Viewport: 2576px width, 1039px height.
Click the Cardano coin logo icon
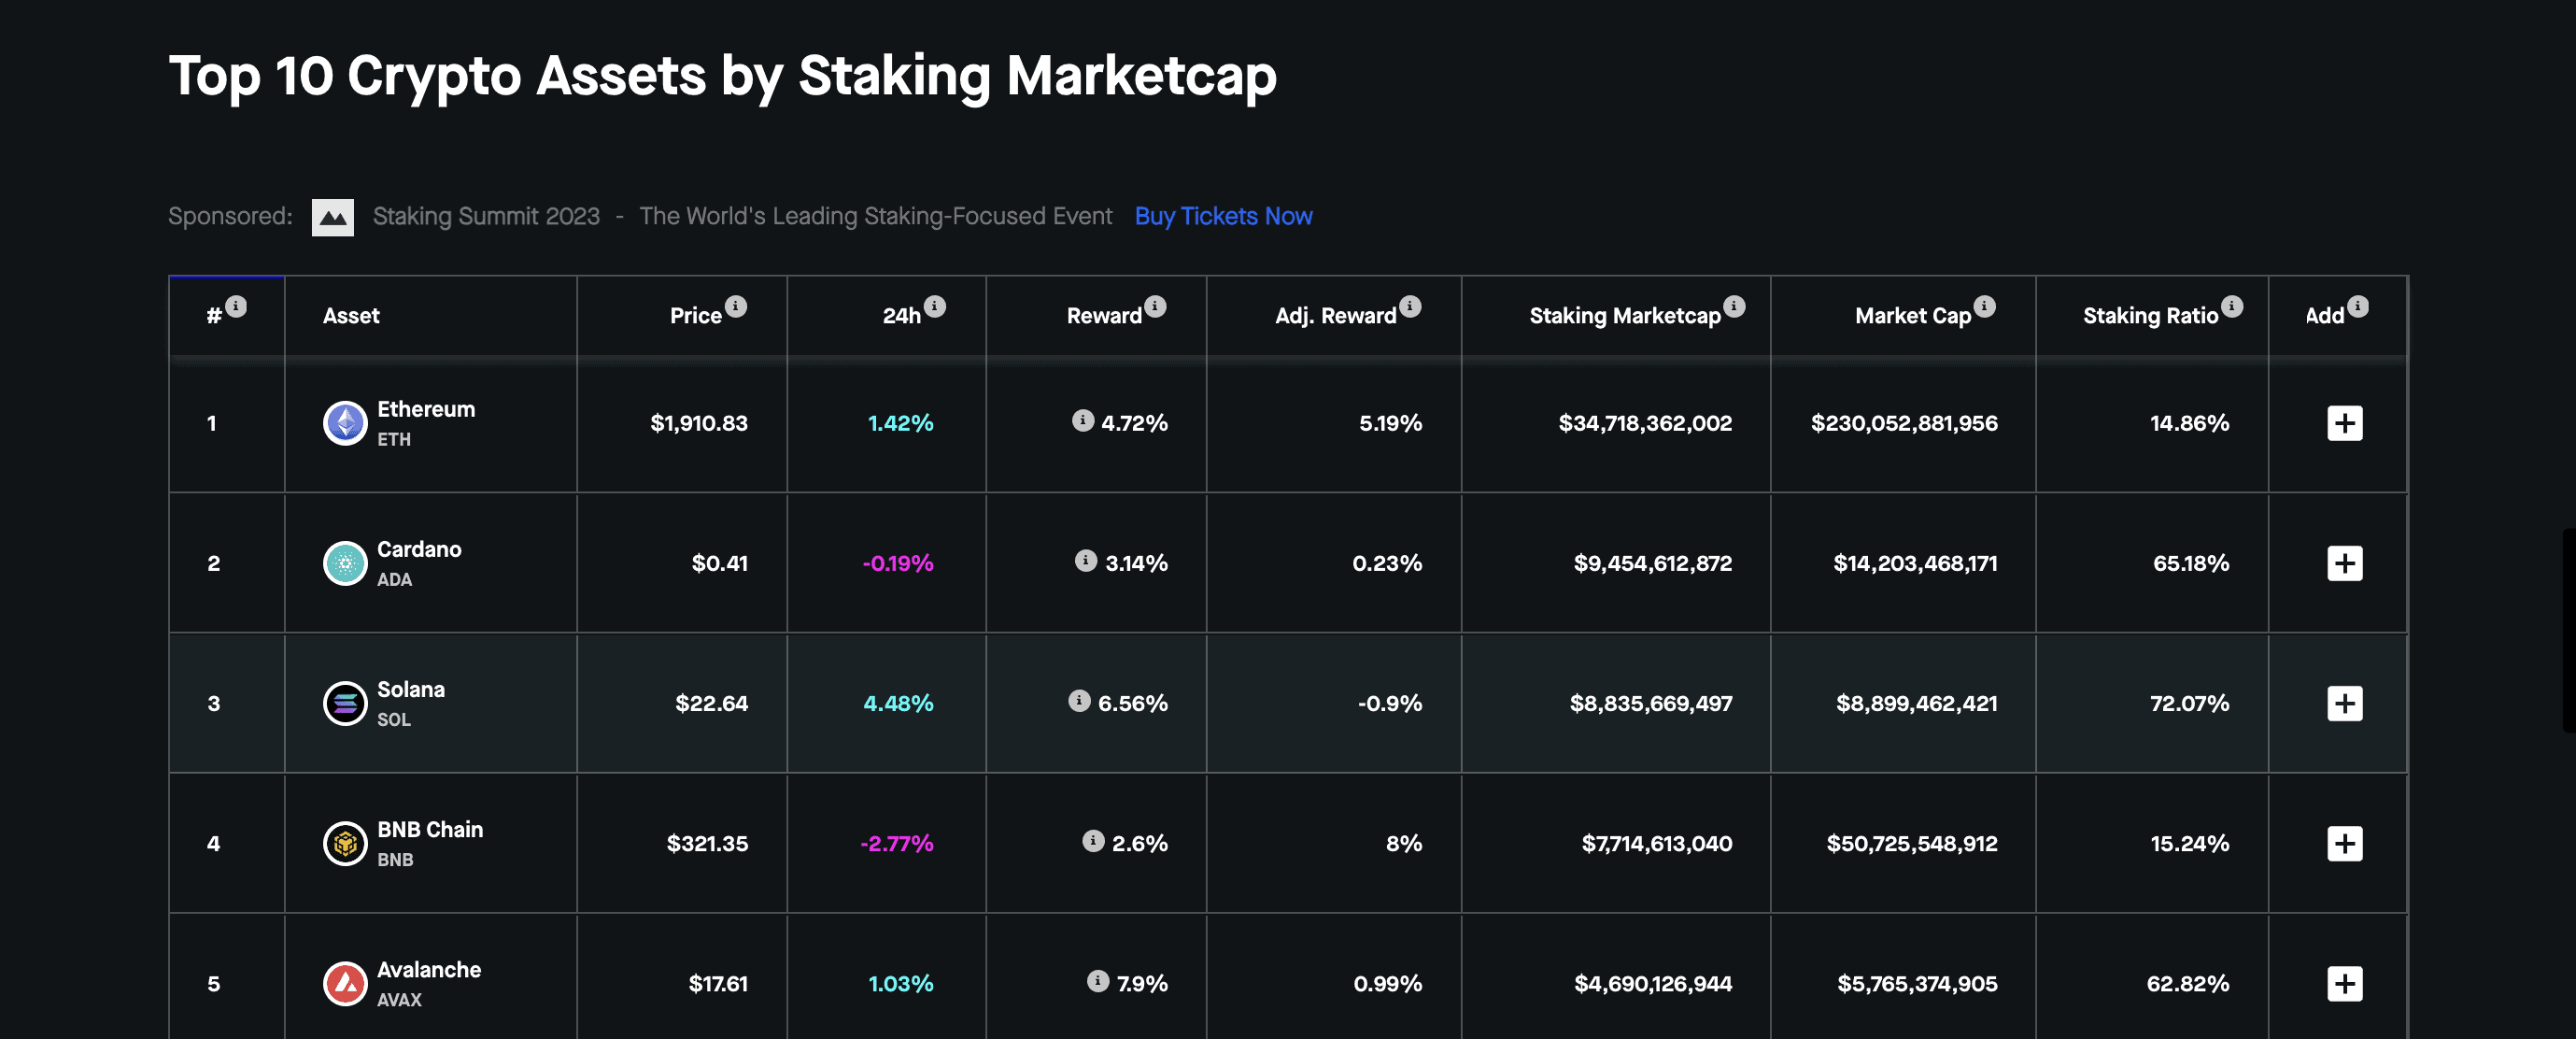click(345, 563)
